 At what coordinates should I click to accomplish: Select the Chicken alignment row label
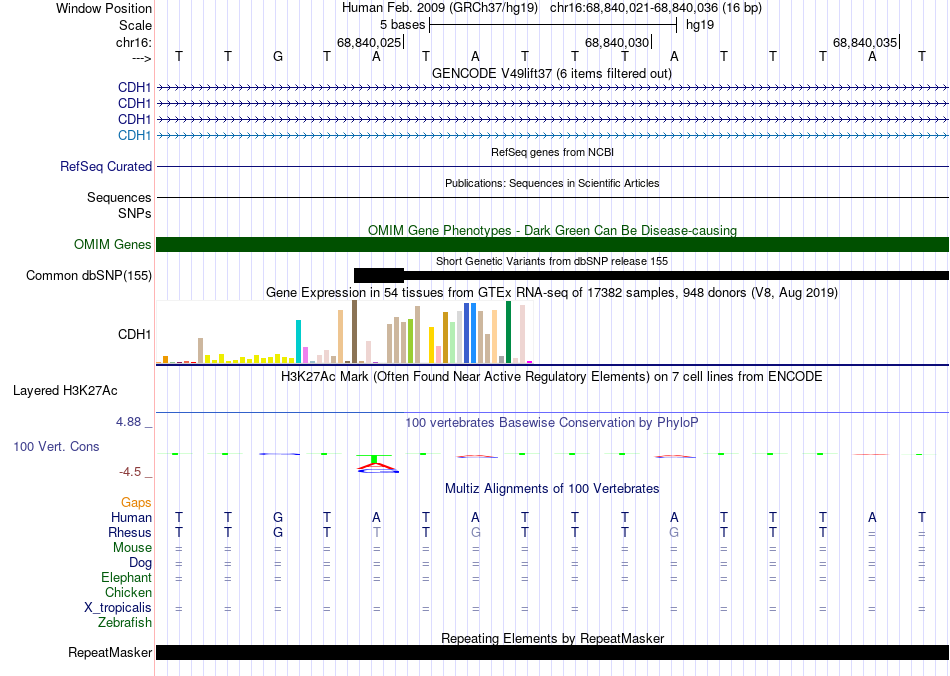point(128,592)
